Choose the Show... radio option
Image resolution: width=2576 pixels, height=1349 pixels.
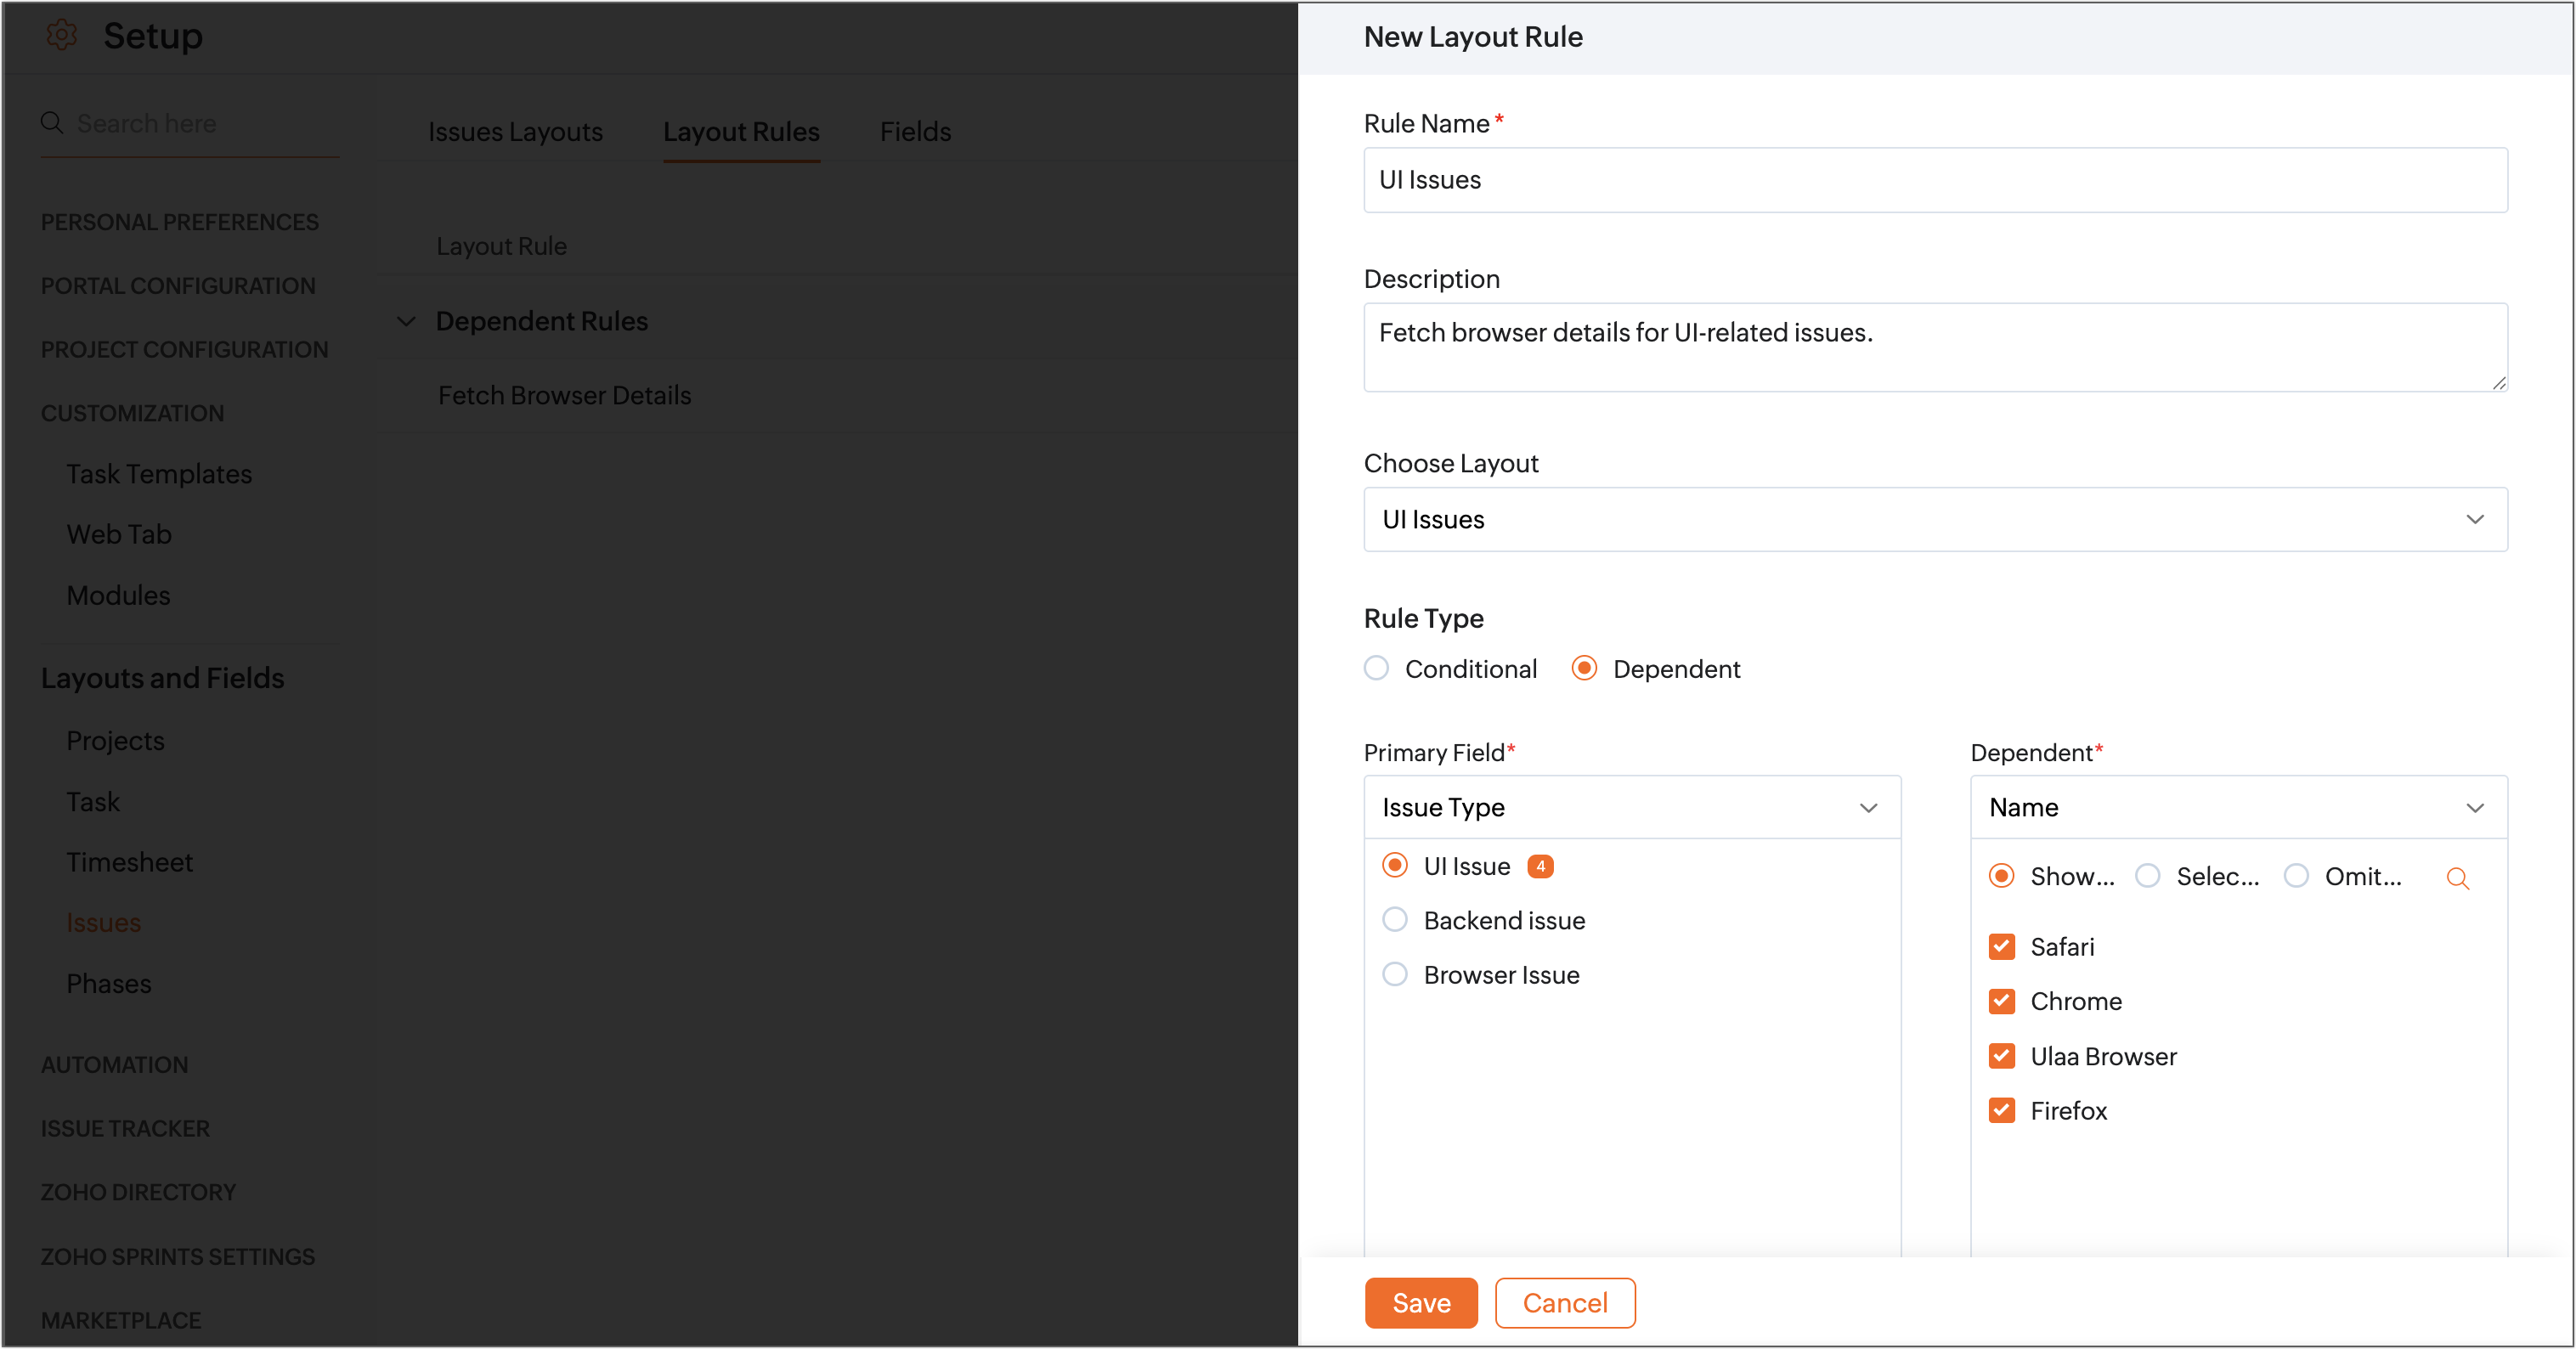pyautogui.click(x=2001, y=876)
